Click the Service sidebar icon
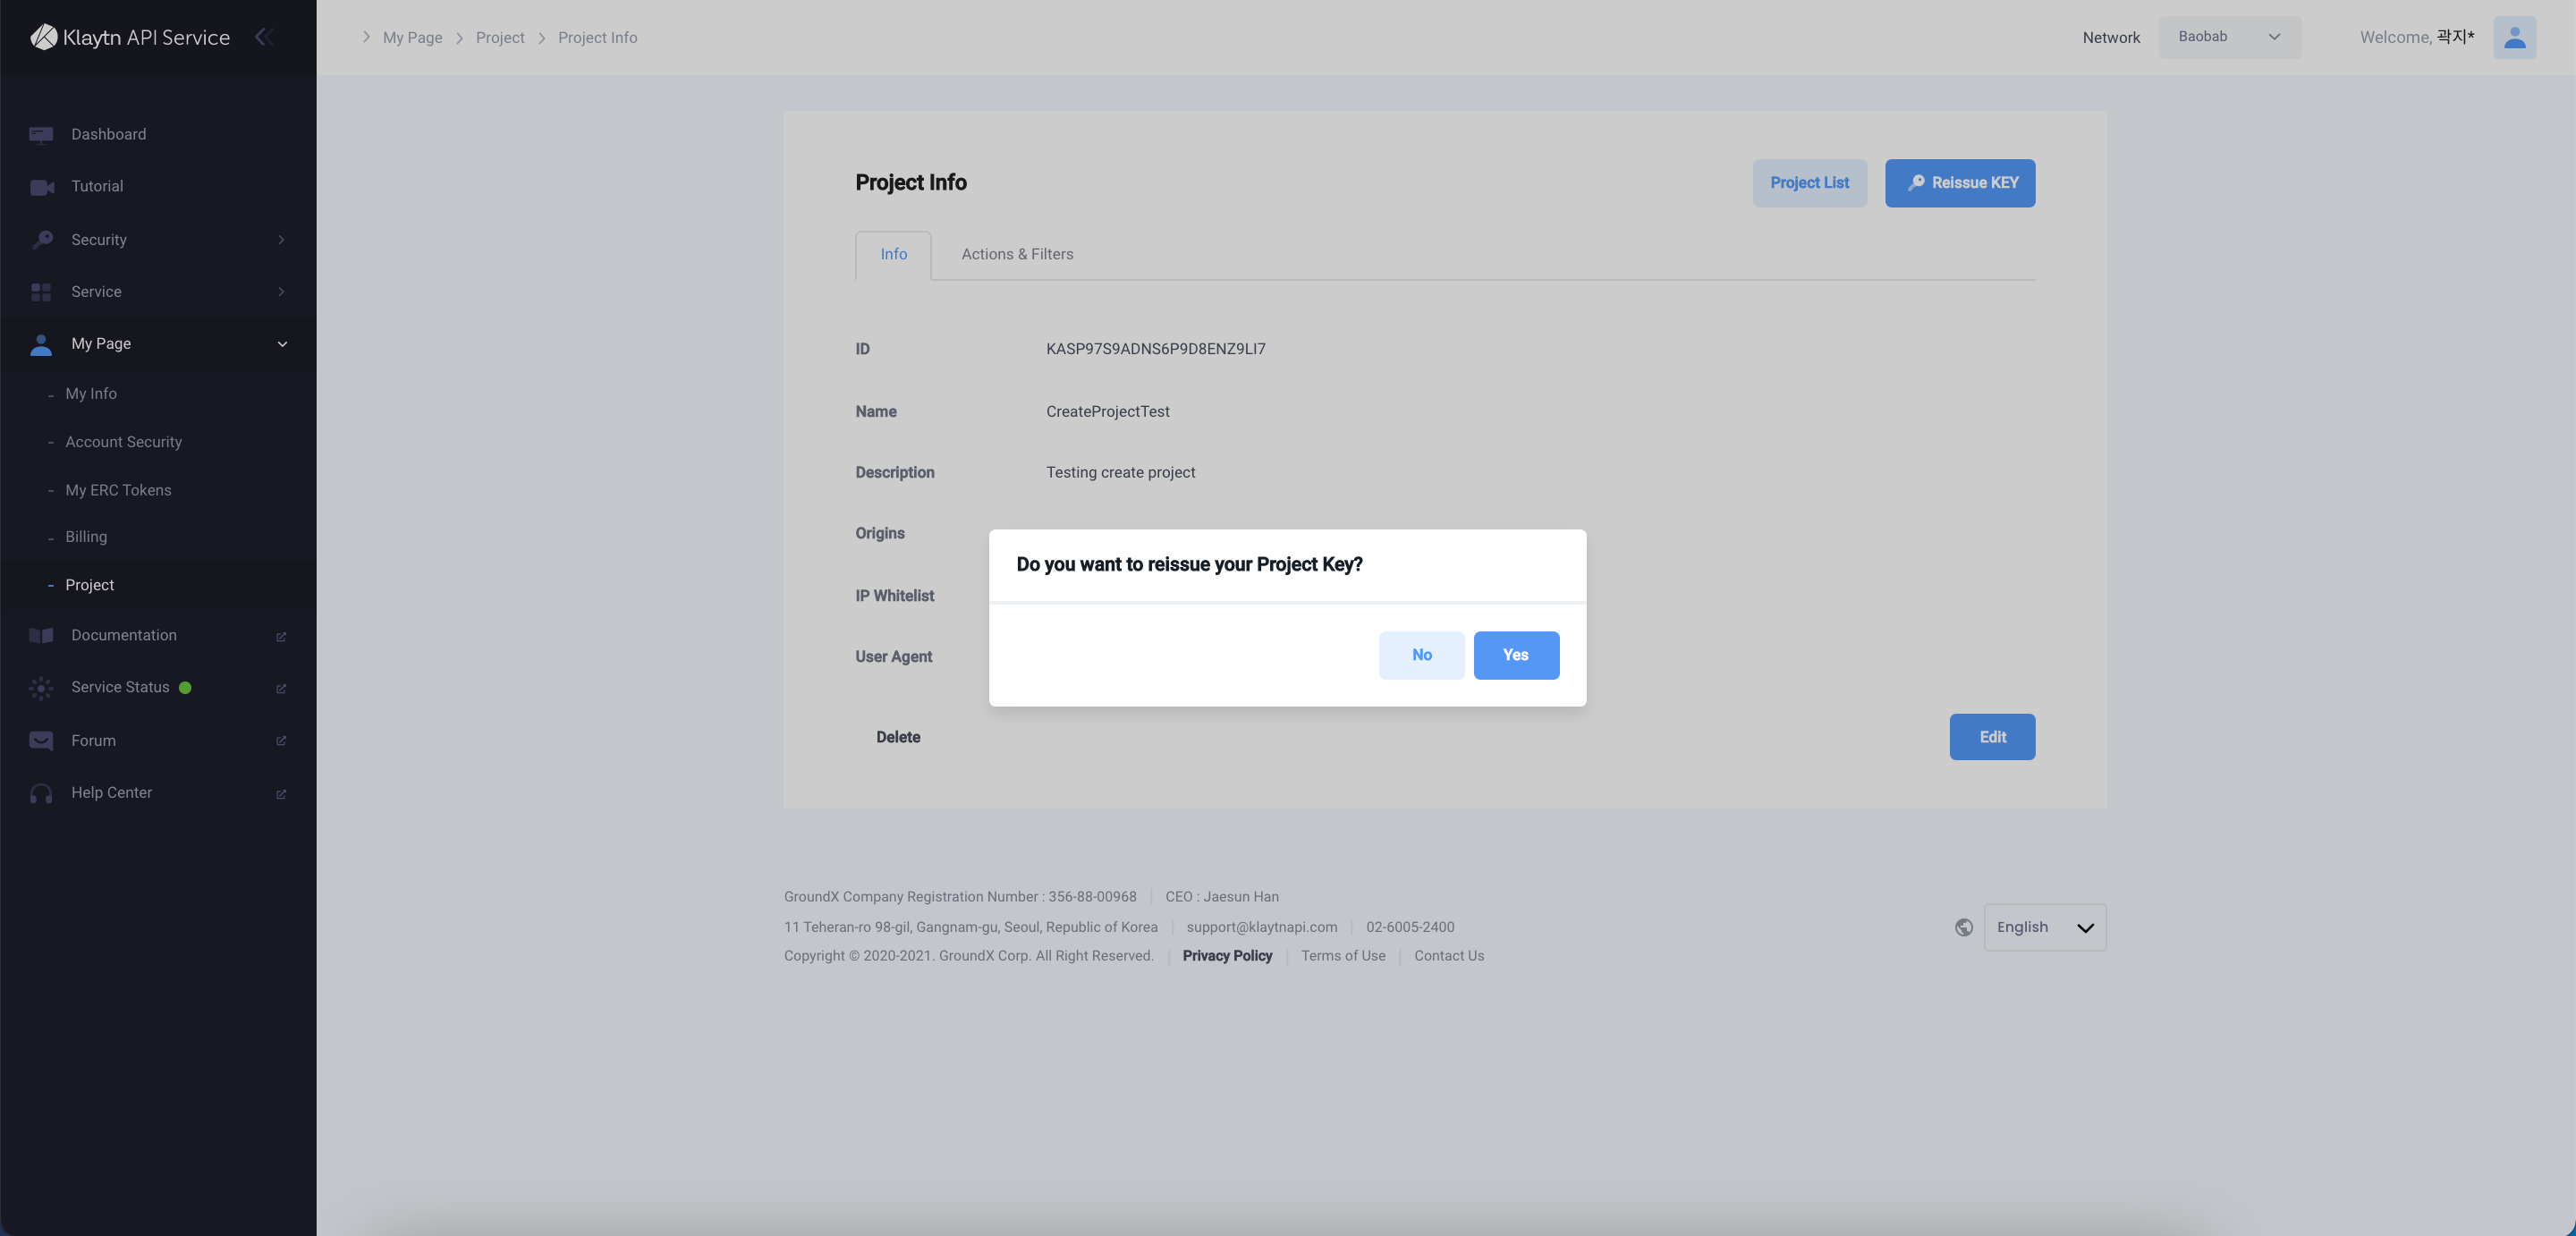 [x=41, y=292]
